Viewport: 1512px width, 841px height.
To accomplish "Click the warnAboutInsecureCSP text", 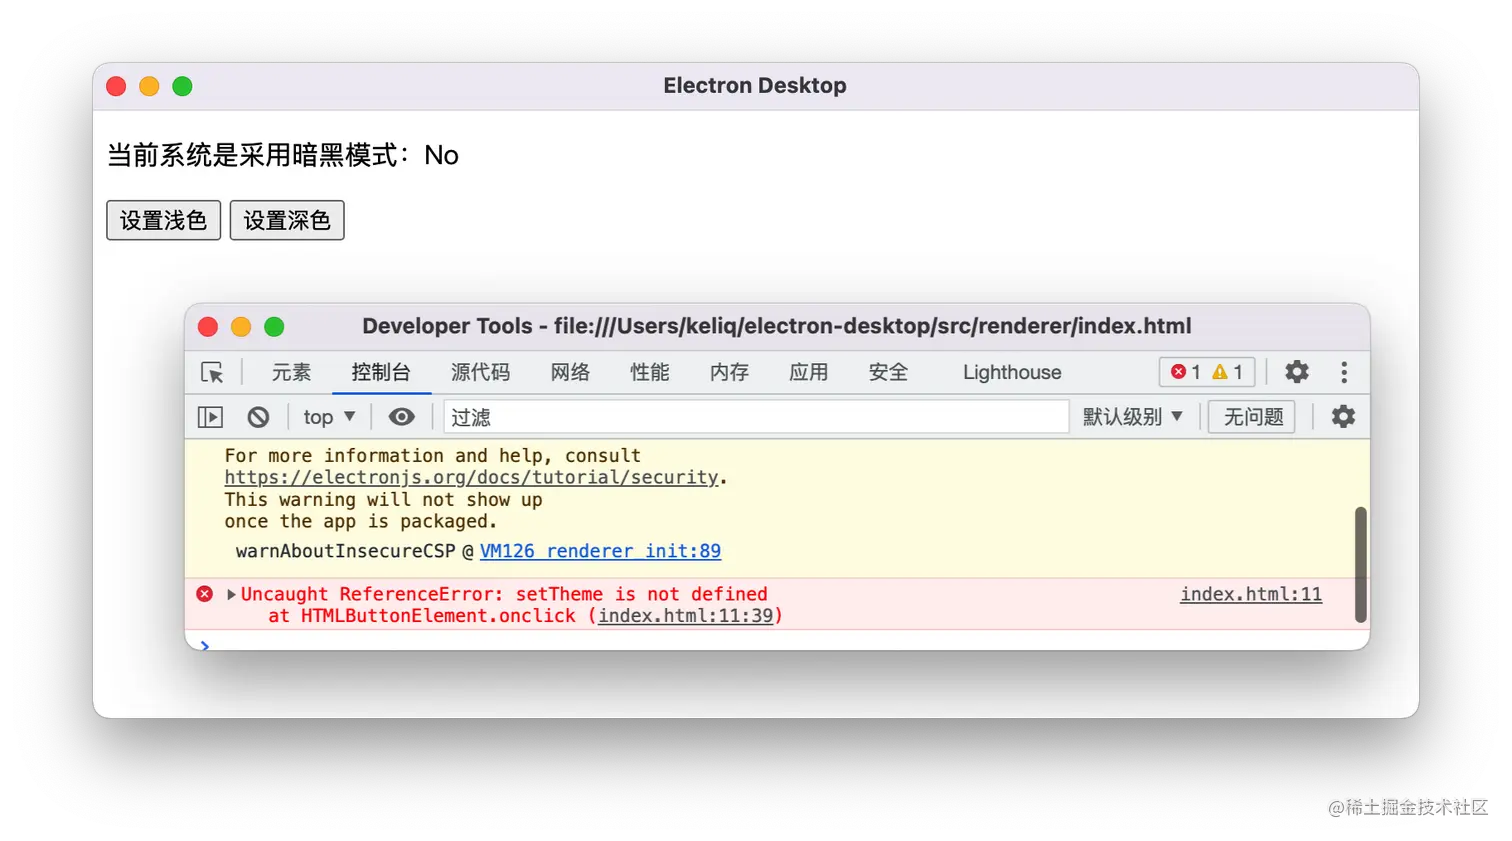I will 345,551.
